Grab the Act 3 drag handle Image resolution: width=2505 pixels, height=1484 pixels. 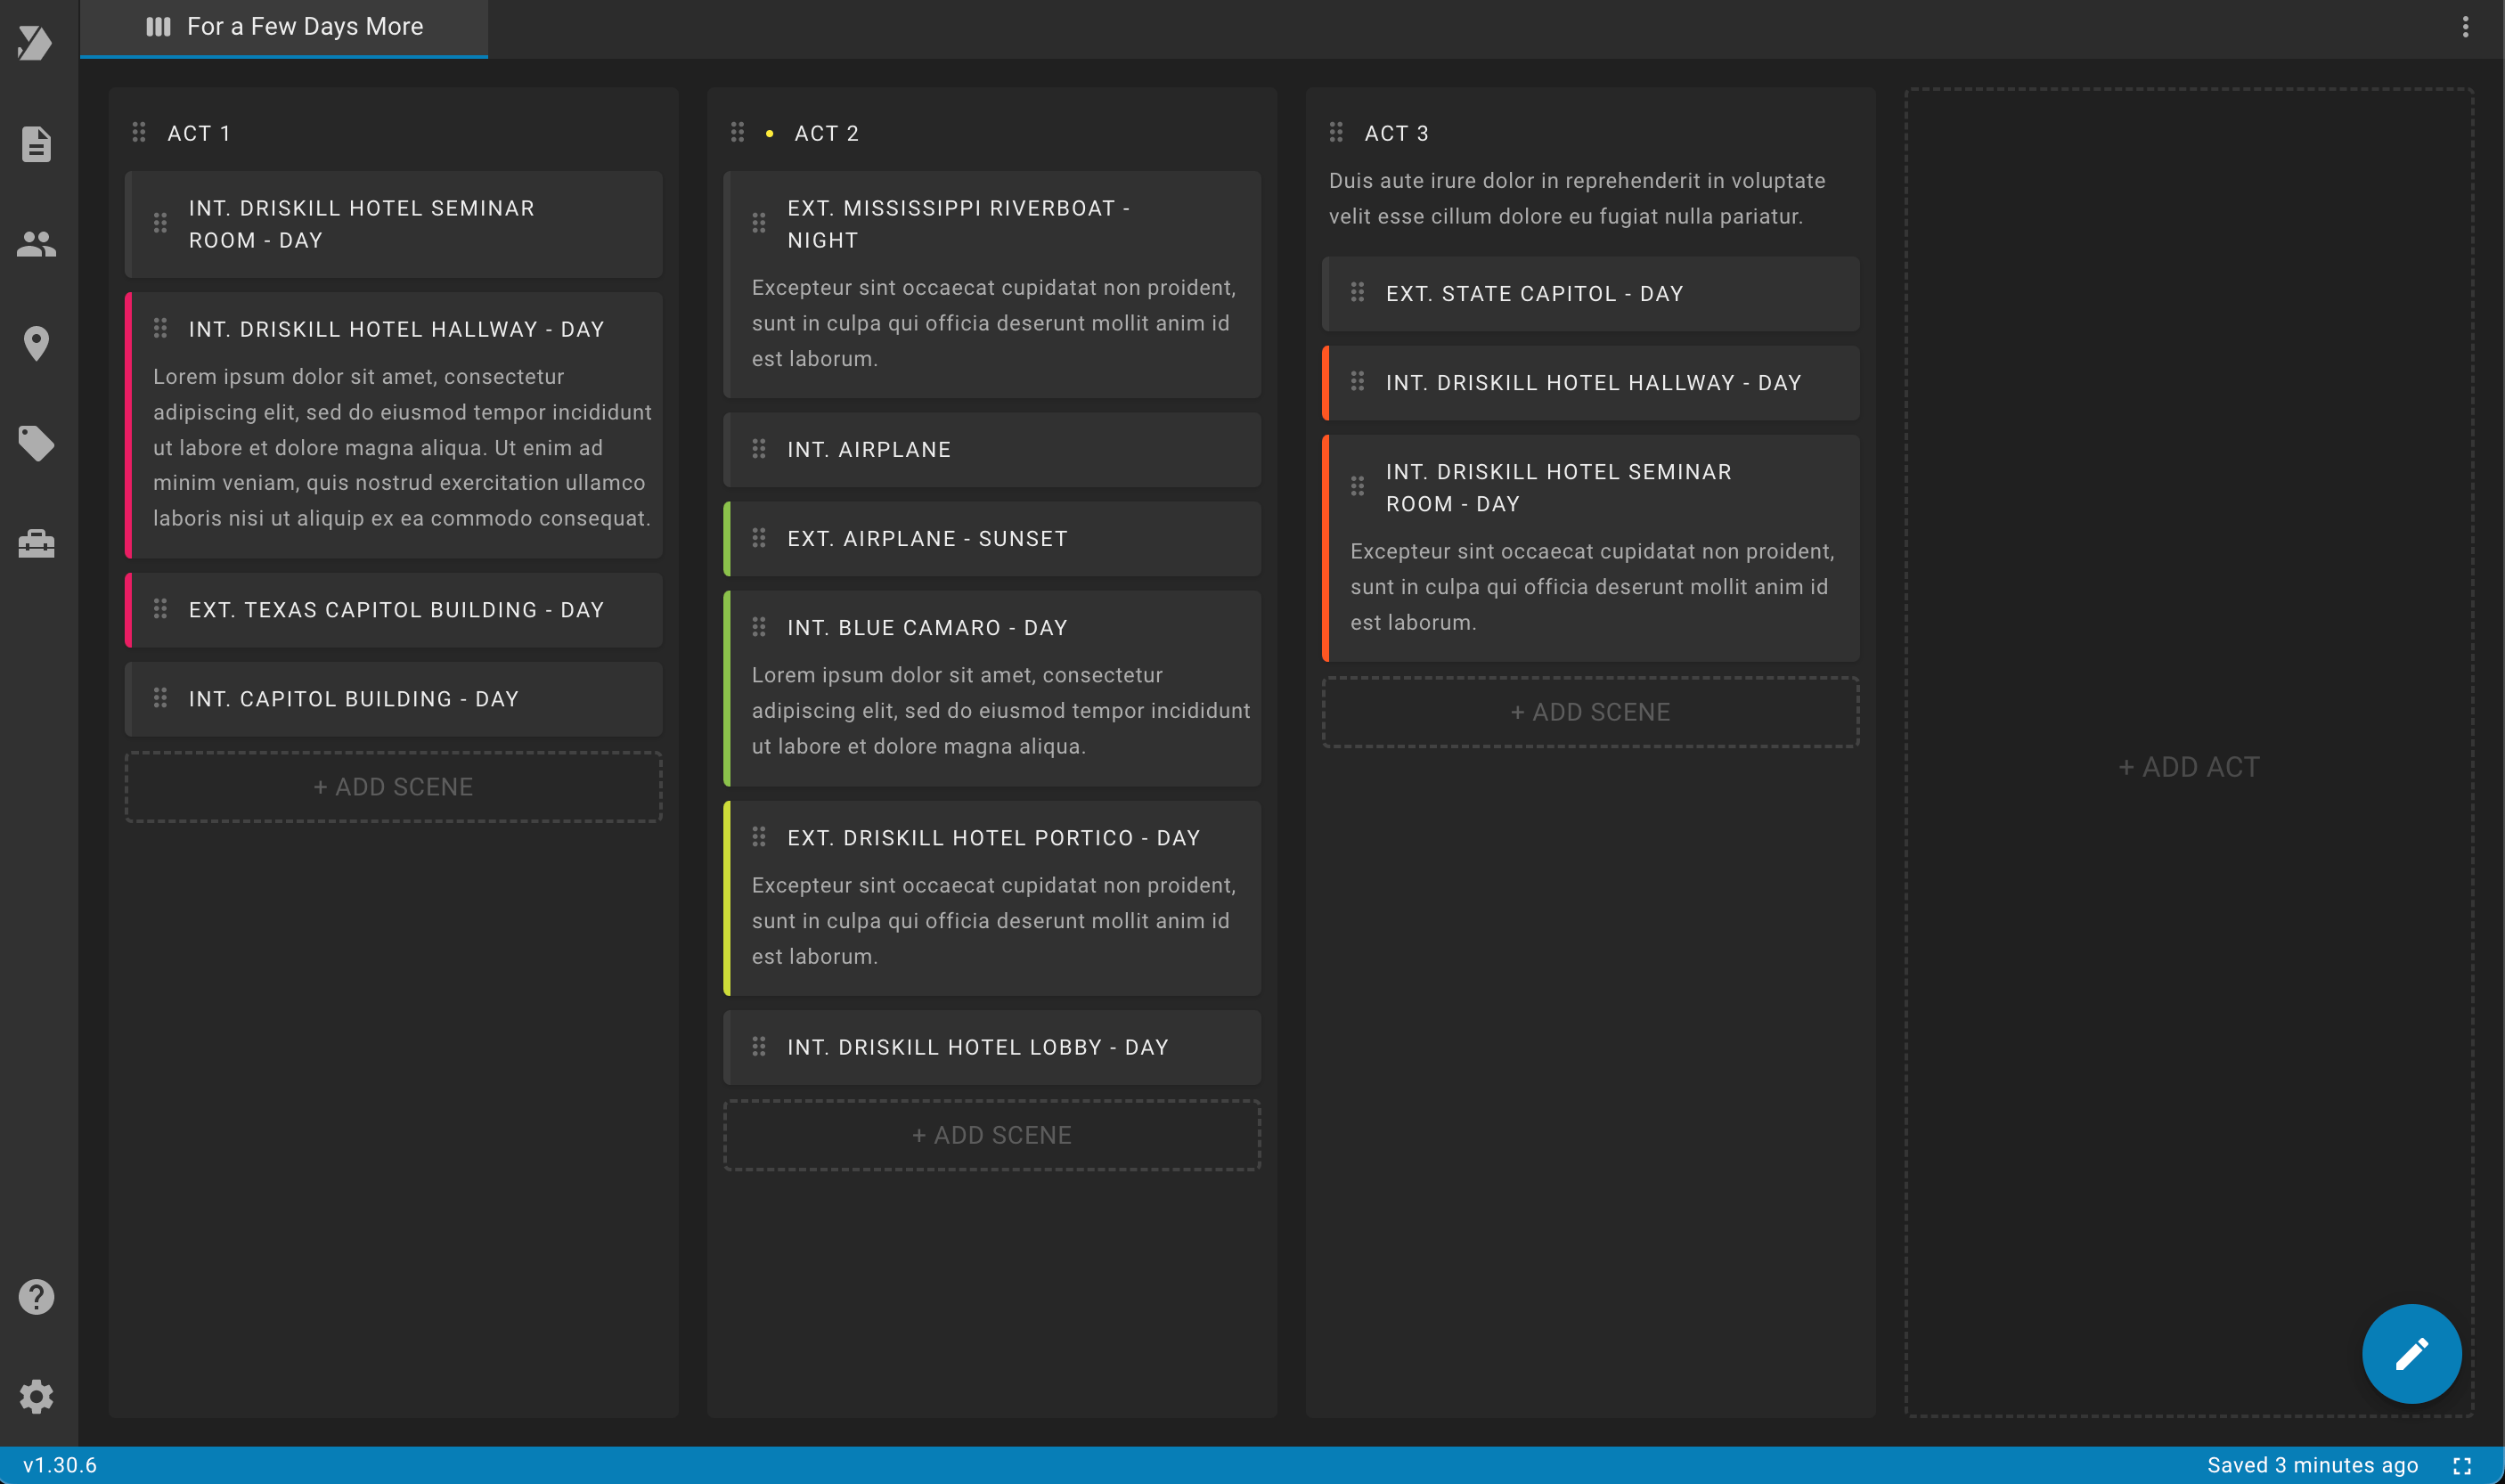[1335, 132]
